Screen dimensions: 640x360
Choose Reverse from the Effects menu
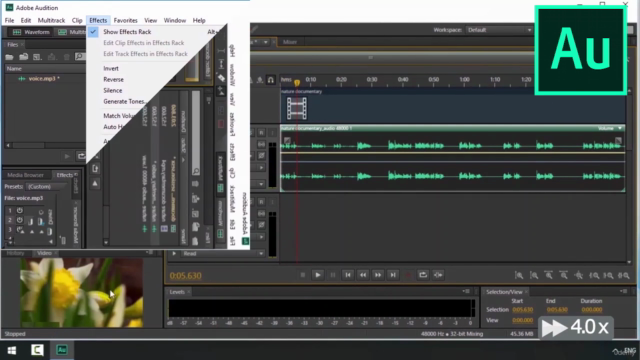(x=113, y=80)
